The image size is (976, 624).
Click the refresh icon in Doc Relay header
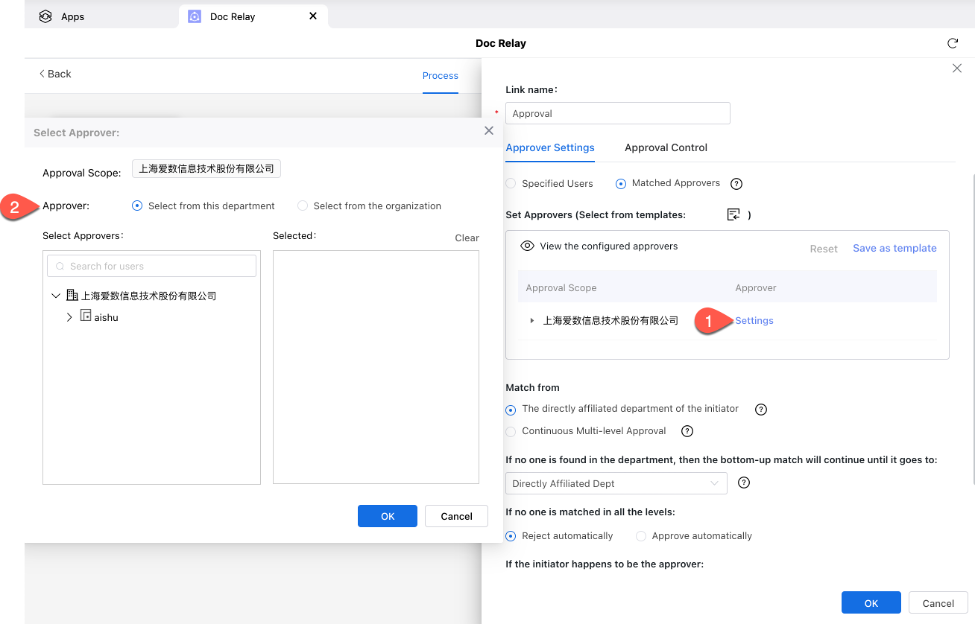coord(952,44)
